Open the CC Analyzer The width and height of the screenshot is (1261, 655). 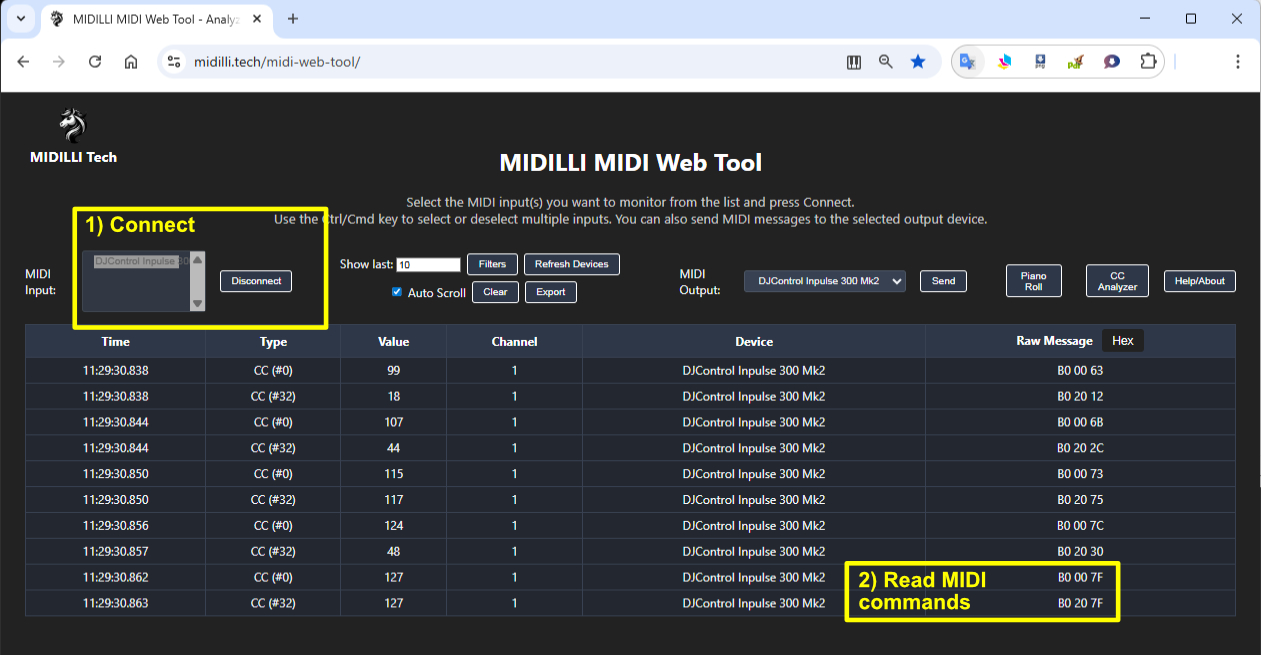(x=1117, y=281)
